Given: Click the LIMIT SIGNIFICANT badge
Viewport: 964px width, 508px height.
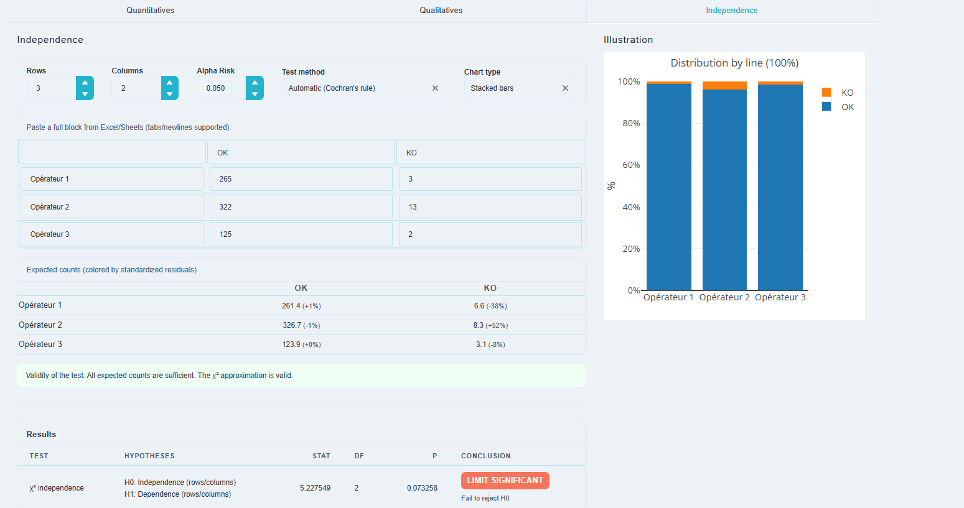Looking at the screenshot, I should (505, 480).
